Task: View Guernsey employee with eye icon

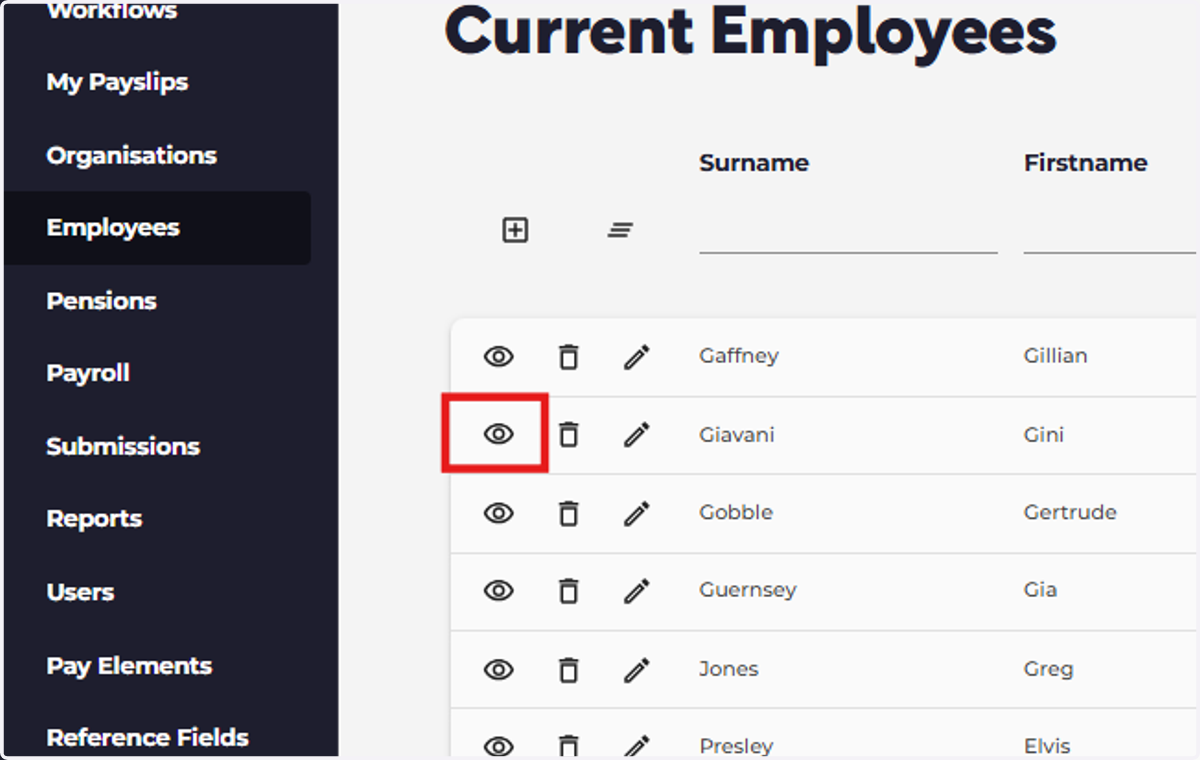Action: 498,591
